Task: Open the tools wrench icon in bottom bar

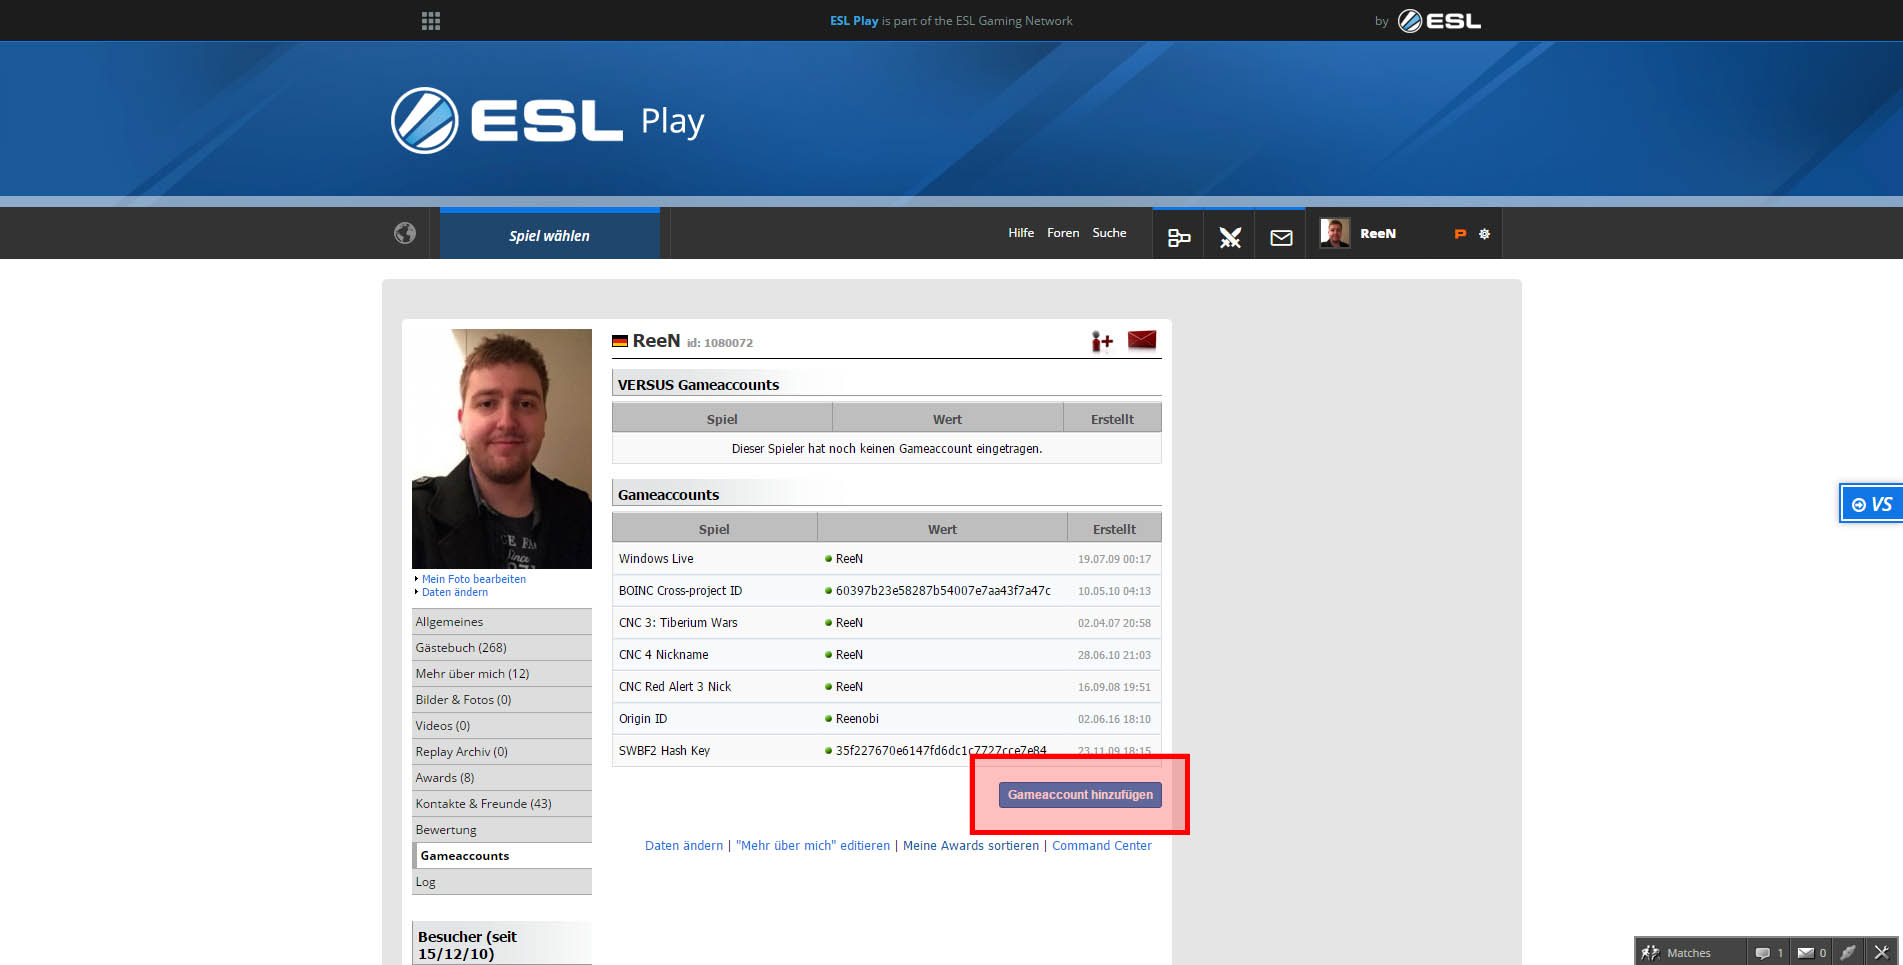Action: (x=1881, y=952)
